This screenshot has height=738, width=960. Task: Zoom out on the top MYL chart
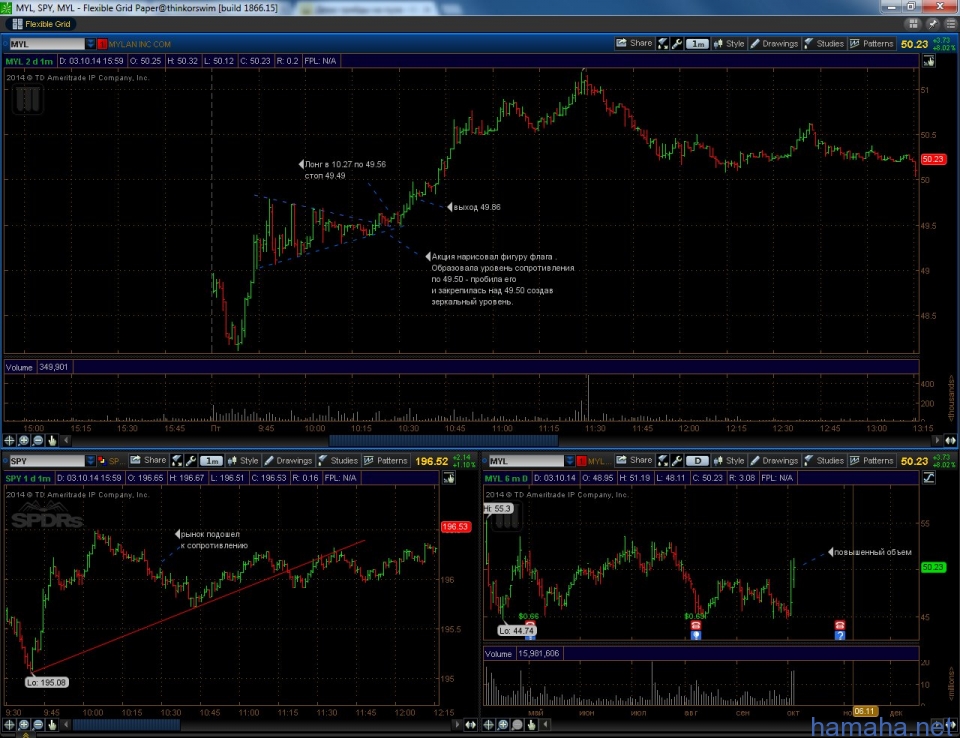tap(38, 440)
